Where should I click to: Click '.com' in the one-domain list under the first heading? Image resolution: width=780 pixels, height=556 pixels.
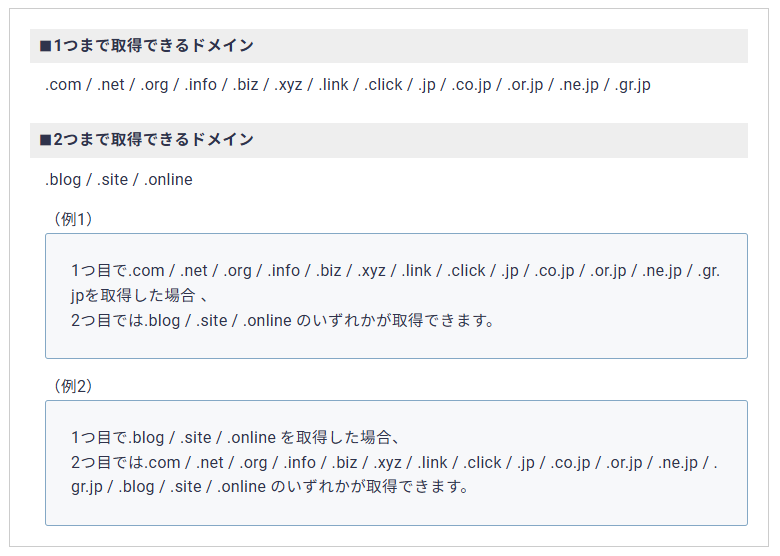pyautogui.click(x=63, y=85)
